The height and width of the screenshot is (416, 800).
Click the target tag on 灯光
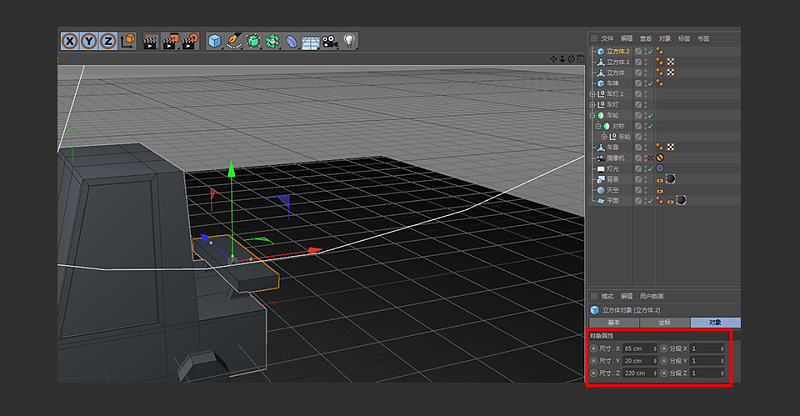point(660,168)
